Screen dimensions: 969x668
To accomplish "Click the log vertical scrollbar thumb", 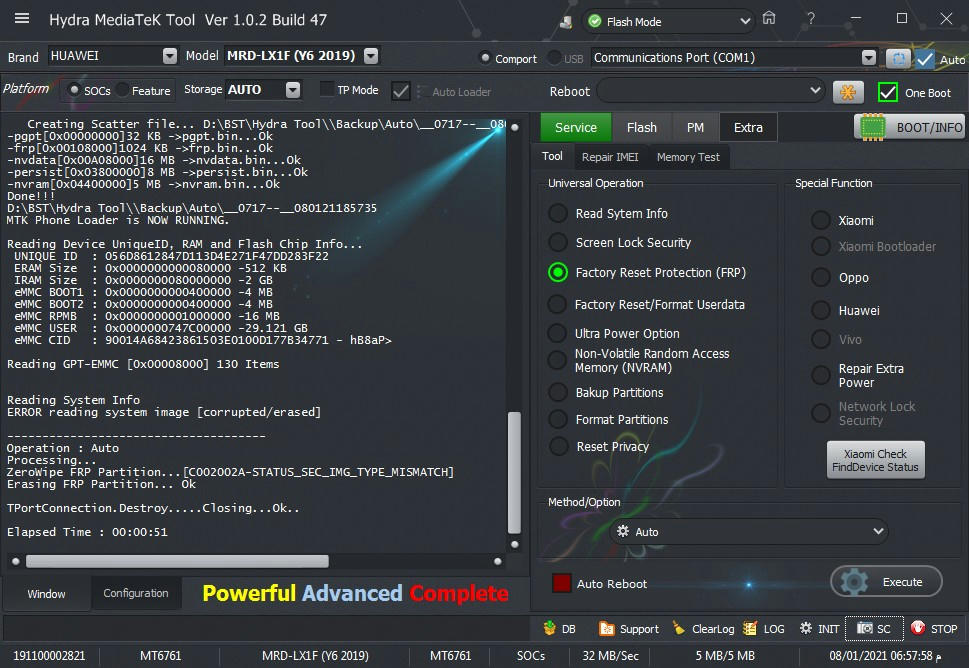I will (x=514, y=471).
